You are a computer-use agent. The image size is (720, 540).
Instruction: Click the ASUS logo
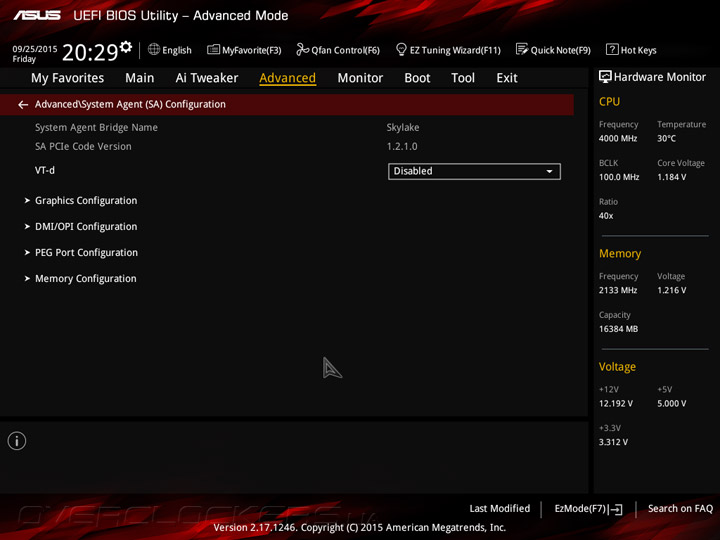(37, 15)
